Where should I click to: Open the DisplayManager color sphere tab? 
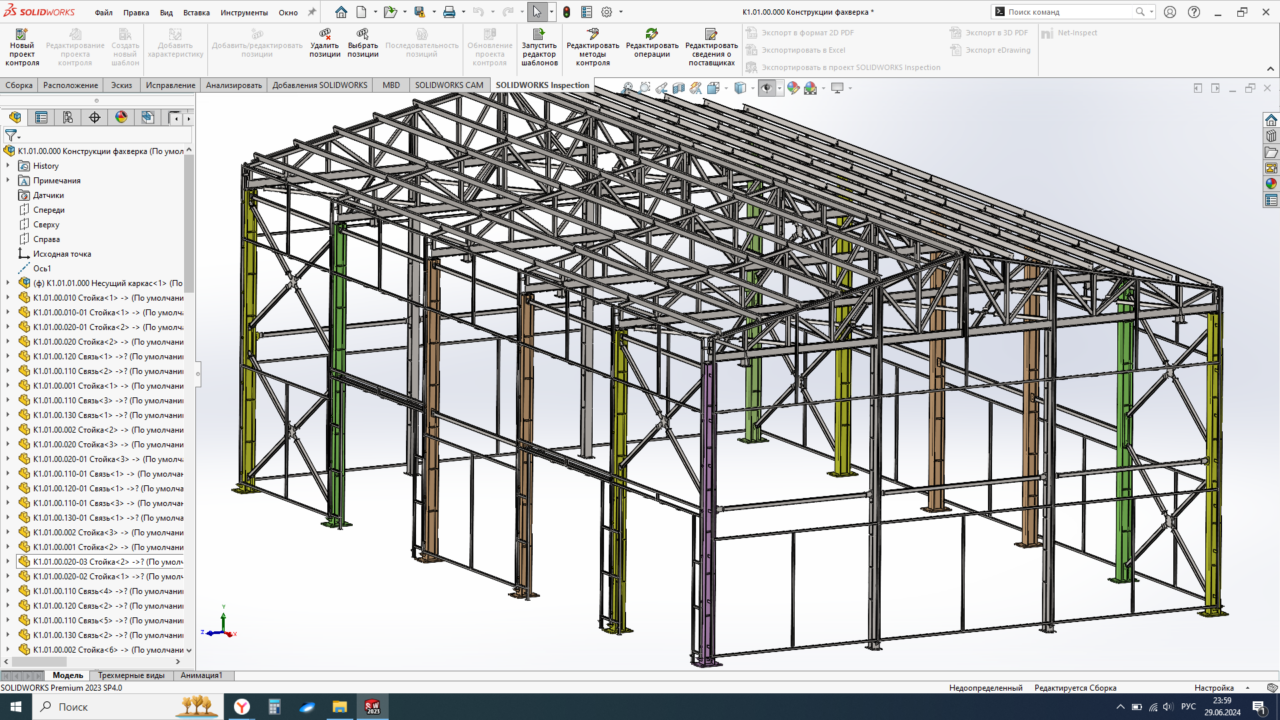[x=121, y=117]
